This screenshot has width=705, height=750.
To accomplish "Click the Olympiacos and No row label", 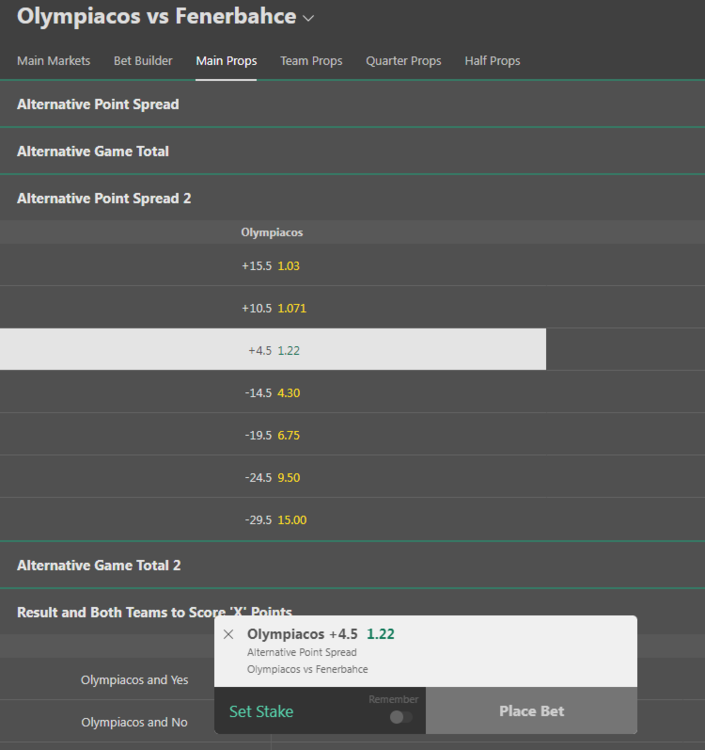I will click(x=134, y=722).
